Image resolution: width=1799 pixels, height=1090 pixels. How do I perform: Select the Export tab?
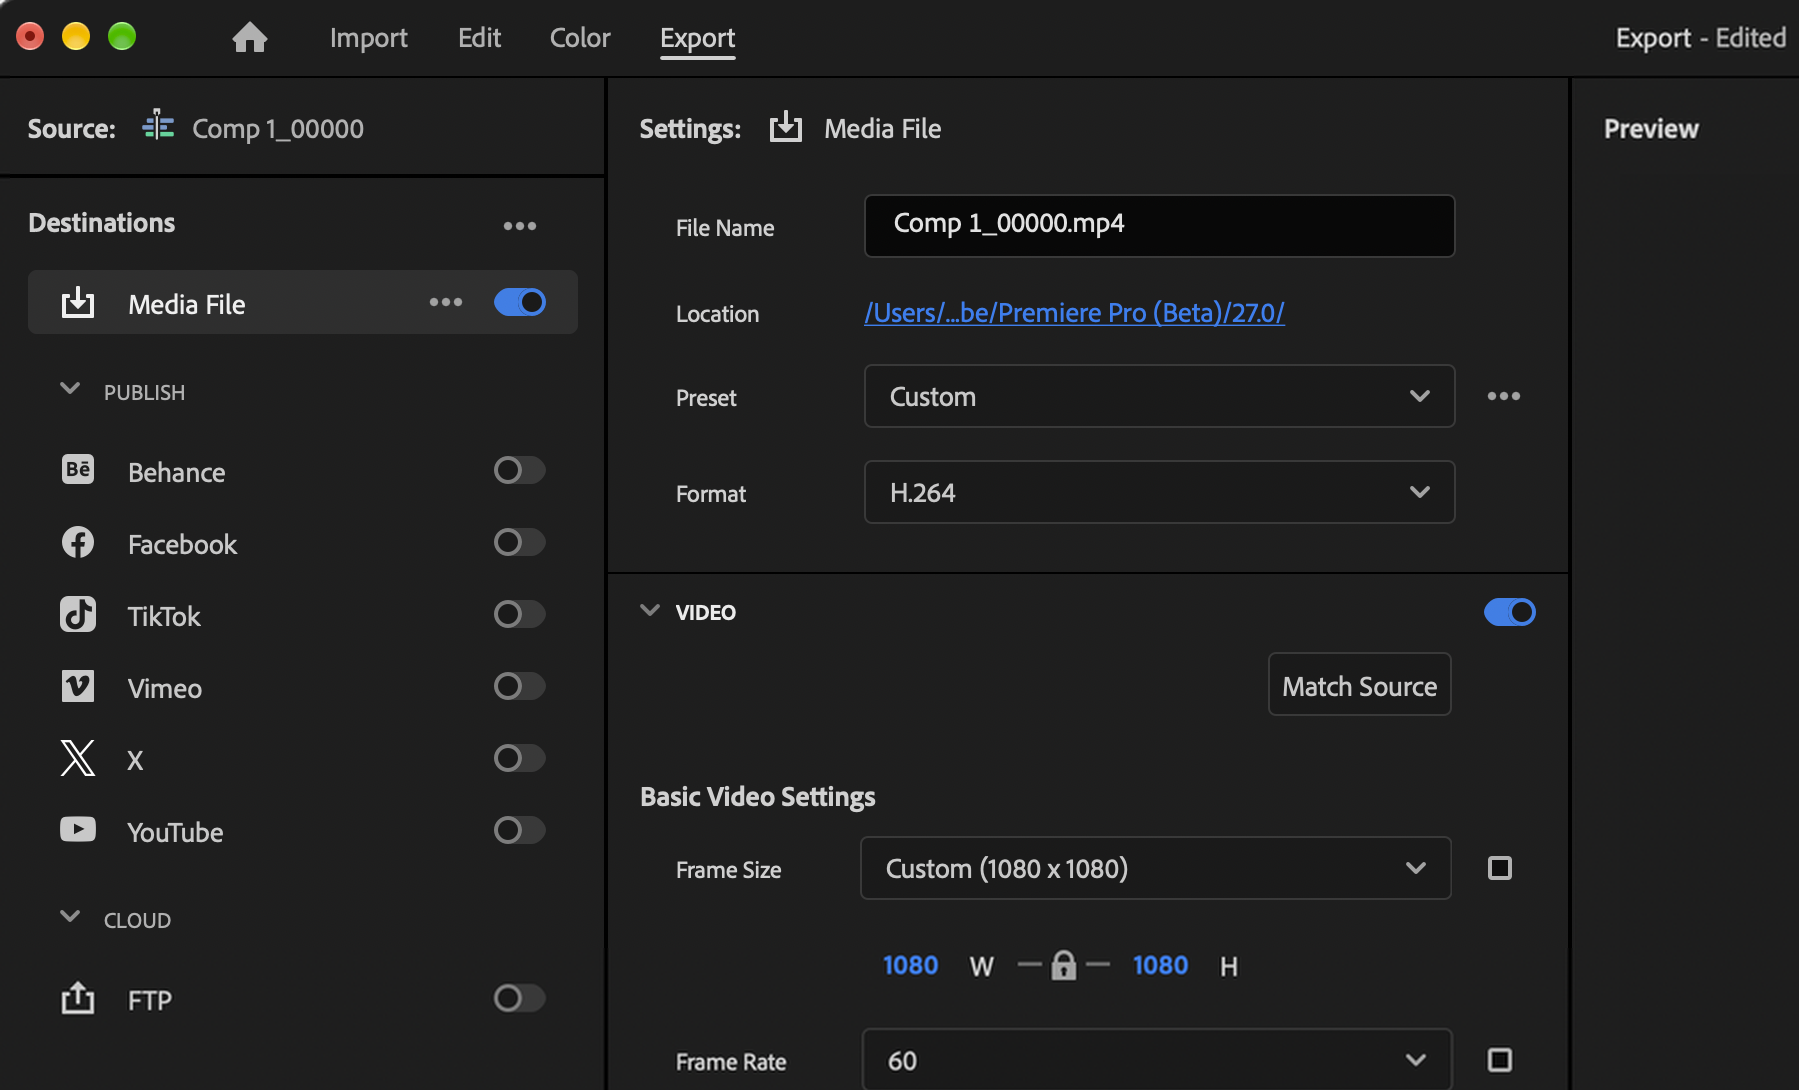(x=698, y=39)
